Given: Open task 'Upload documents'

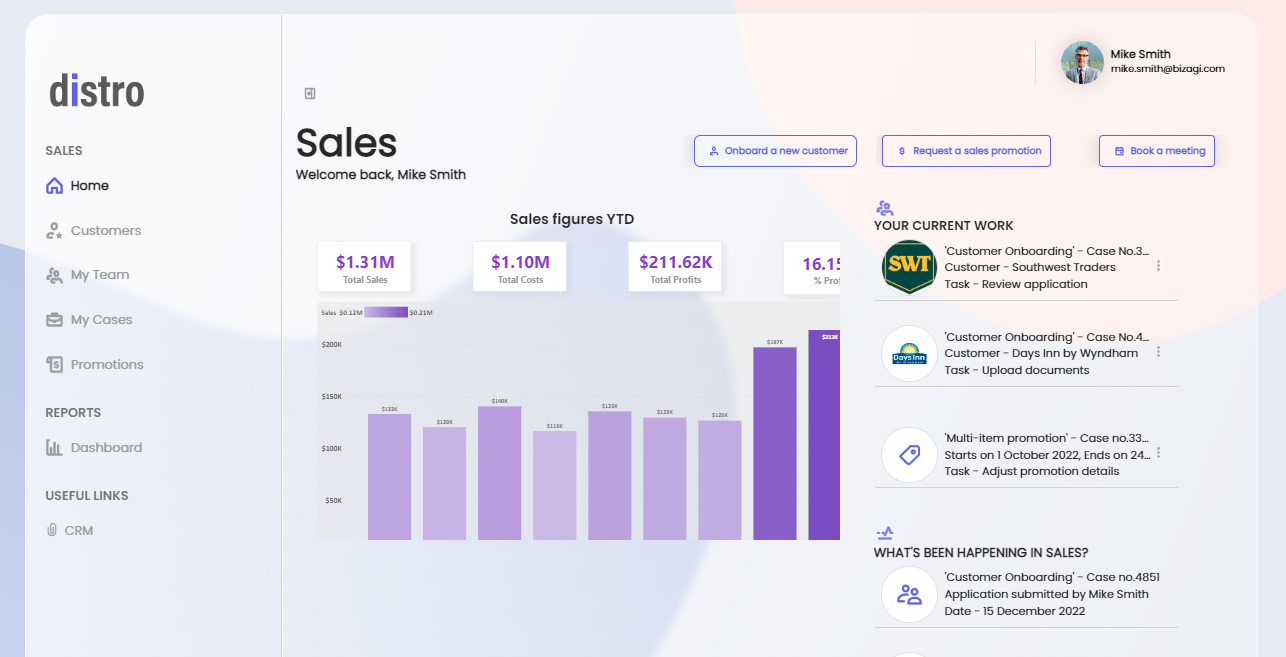Looking at the screenshot, I should point(1017,370).
